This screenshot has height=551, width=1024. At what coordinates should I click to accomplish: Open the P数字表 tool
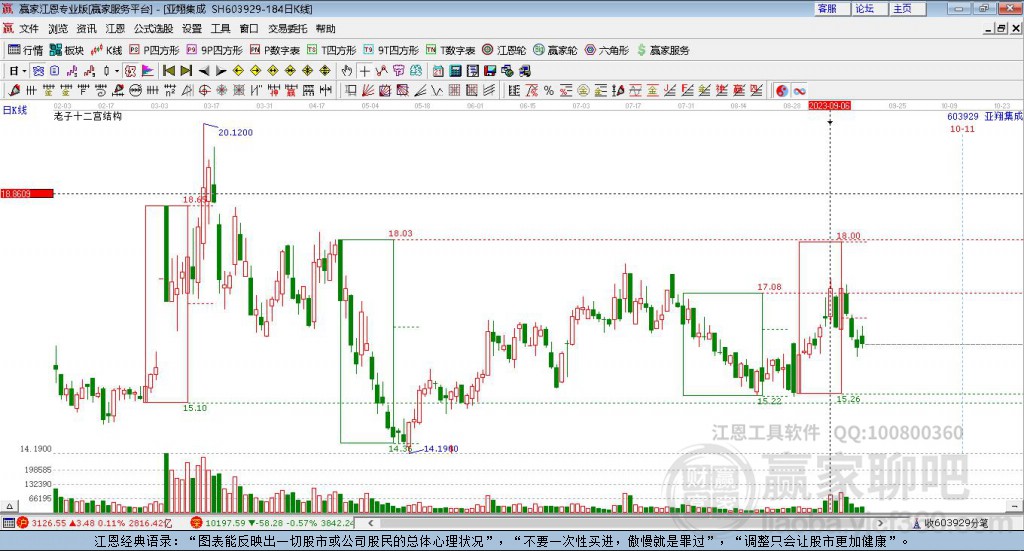tap(275, 50)
